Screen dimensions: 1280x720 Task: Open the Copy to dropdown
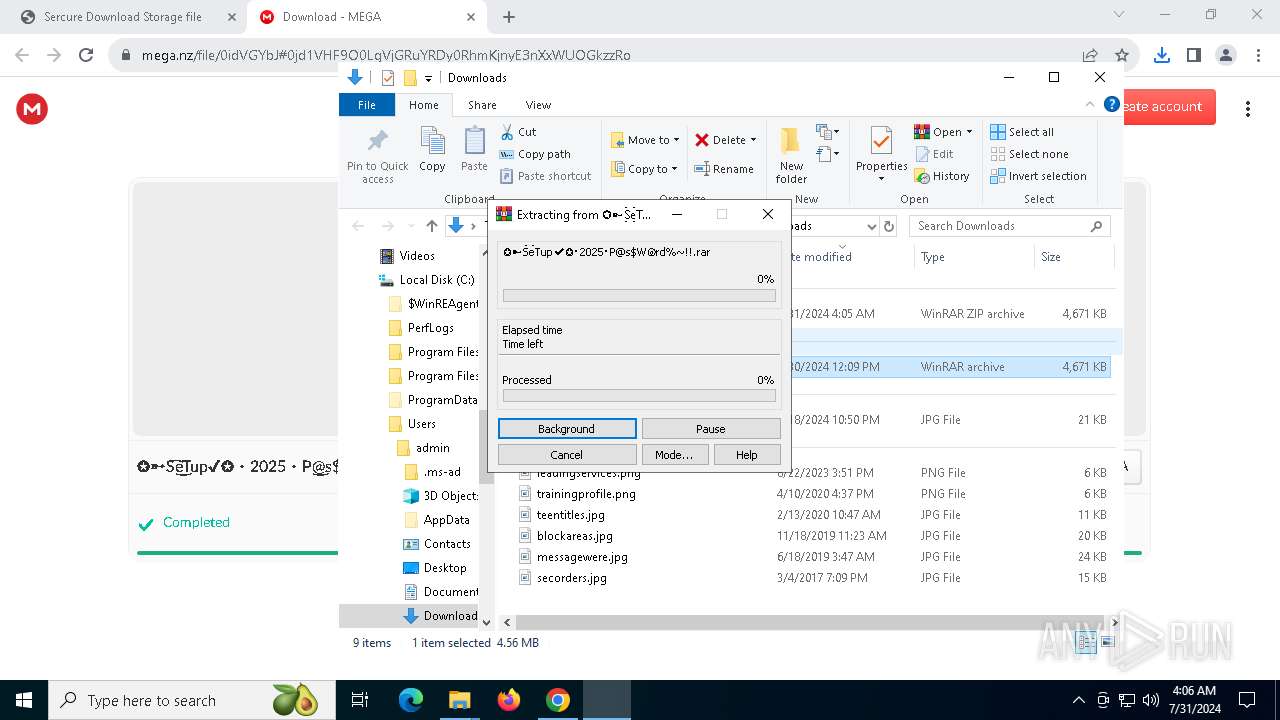click(645, 169)
